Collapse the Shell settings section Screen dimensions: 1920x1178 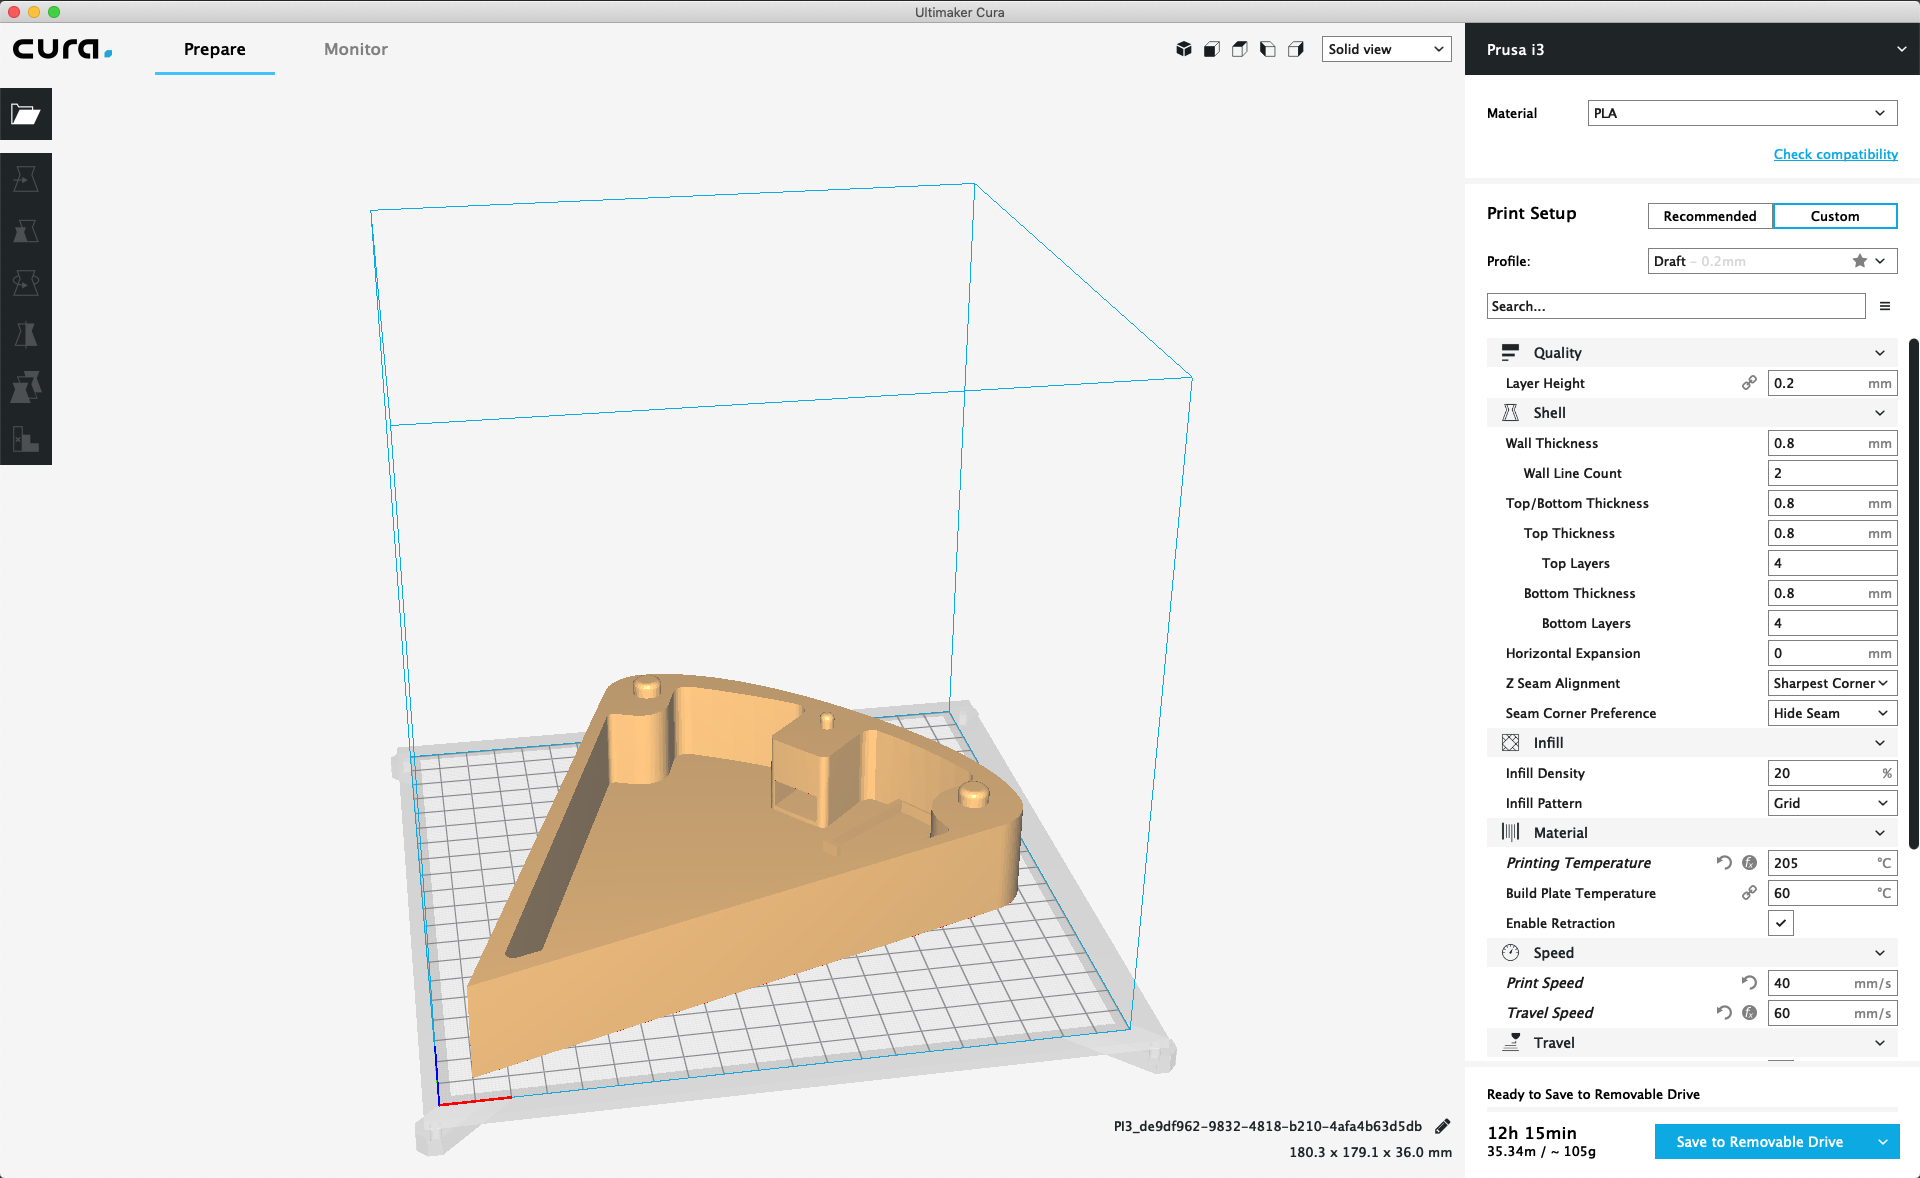click(1692, 413)
